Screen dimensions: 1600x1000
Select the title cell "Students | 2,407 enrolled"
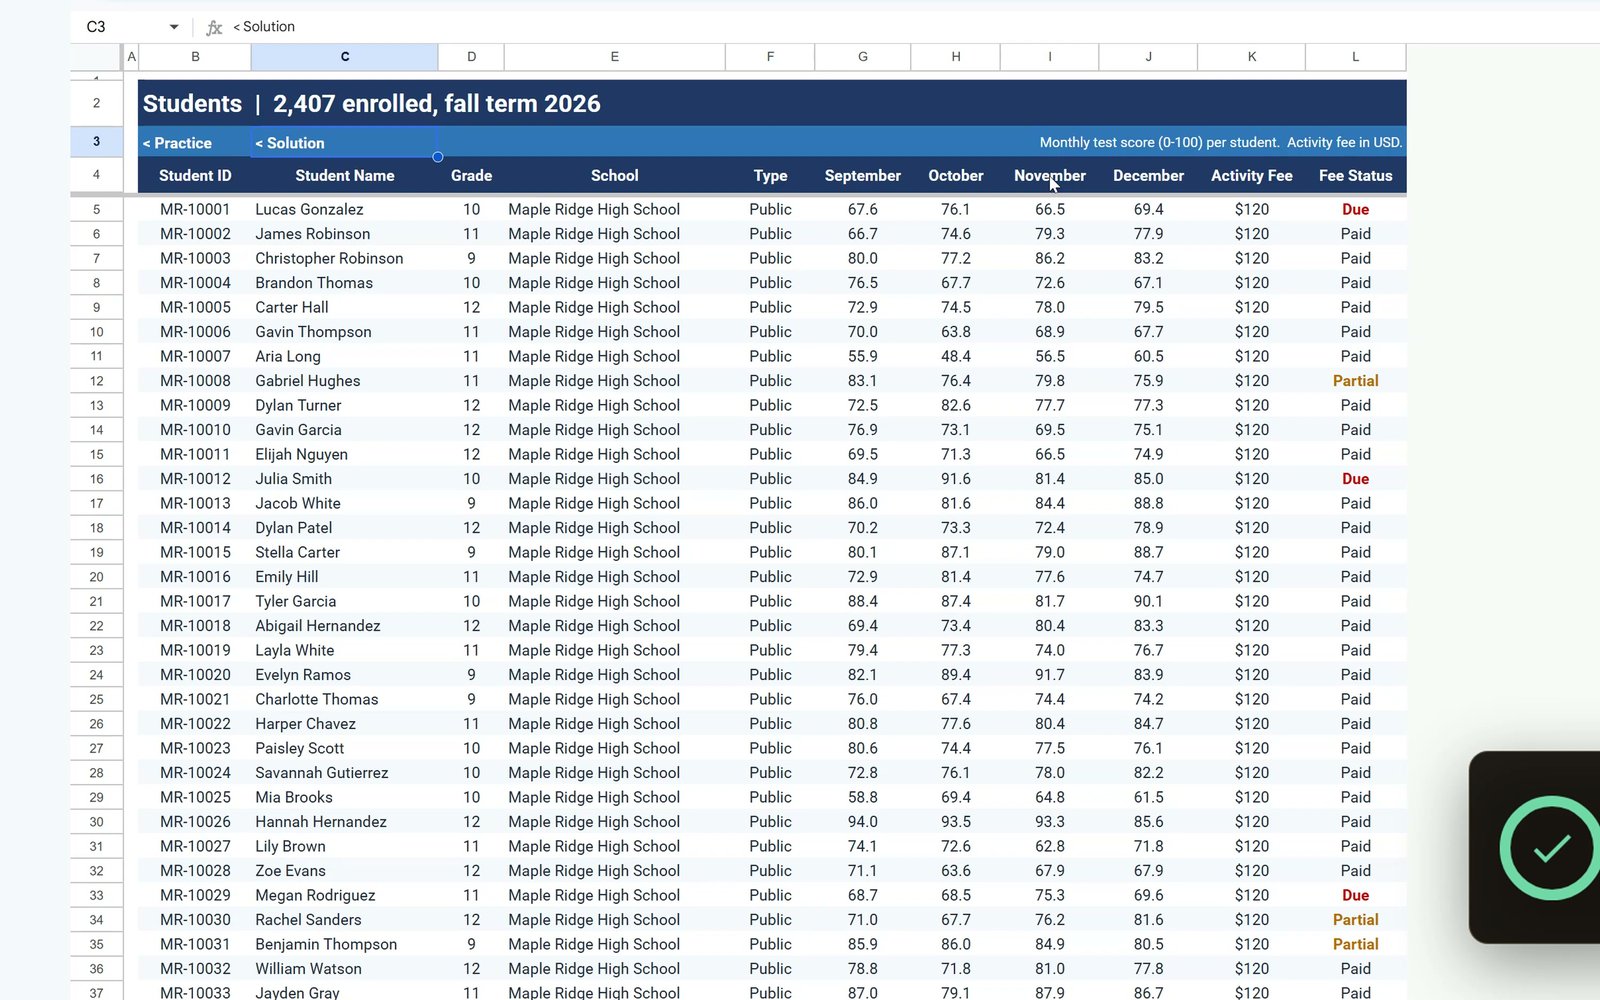[x=372, y=104]
